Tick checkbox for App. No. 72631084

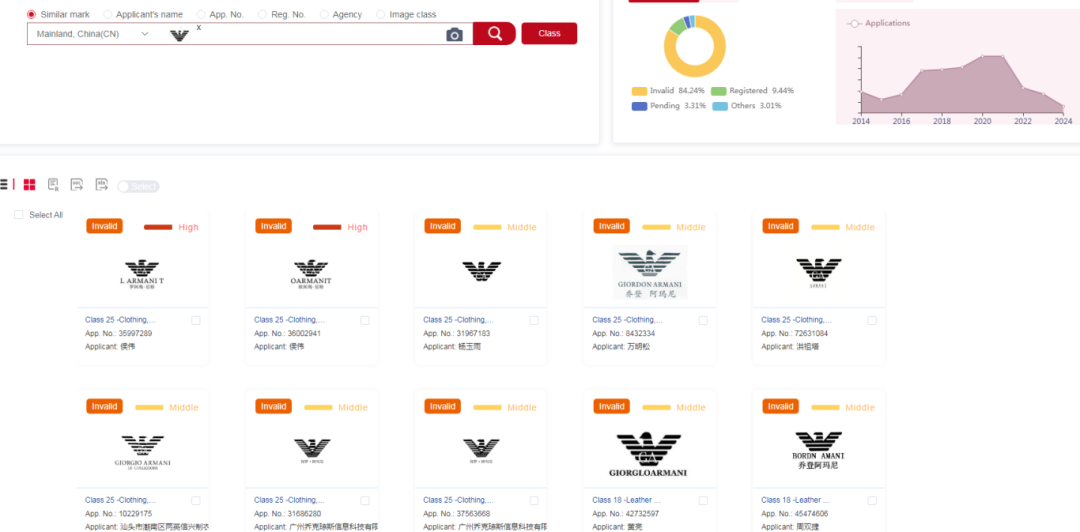tap(872, 320)
